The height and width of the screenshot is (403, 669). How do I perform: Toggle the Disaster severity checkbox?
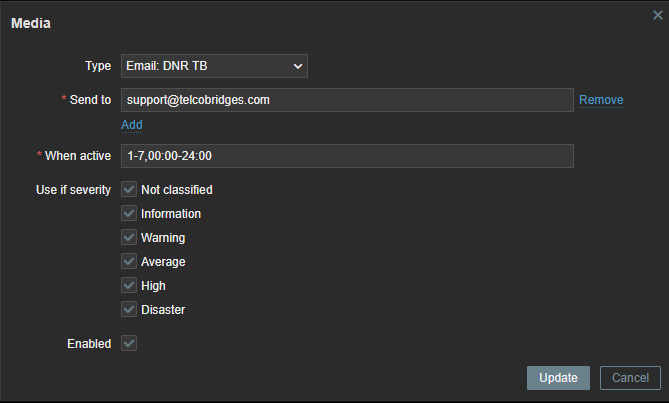pos(129,310)
